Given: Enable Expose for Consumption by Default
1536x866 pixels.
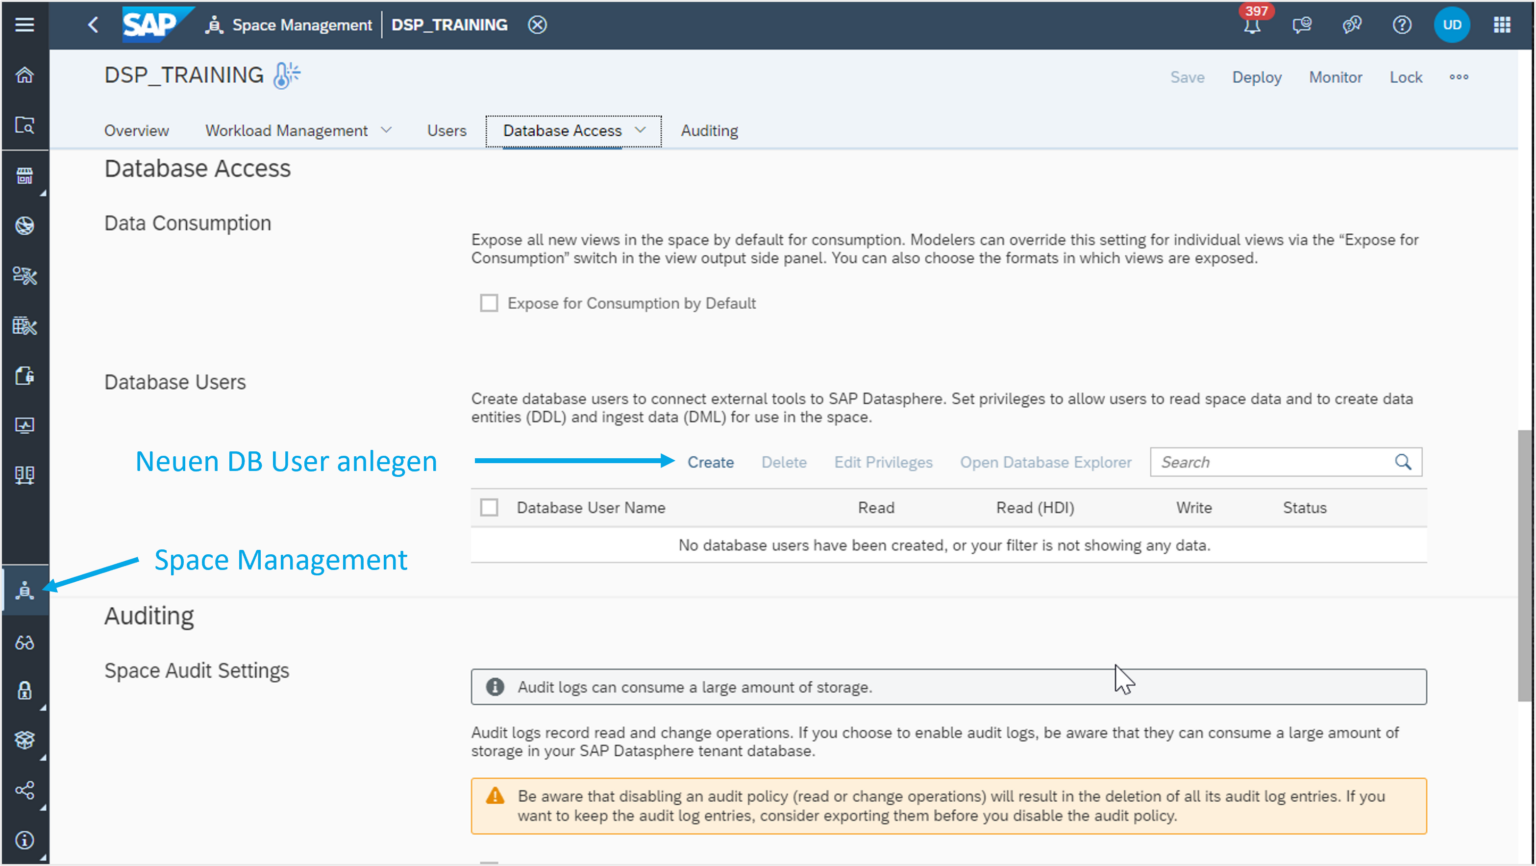Looking at the screenshot, I should coord(489,302).
